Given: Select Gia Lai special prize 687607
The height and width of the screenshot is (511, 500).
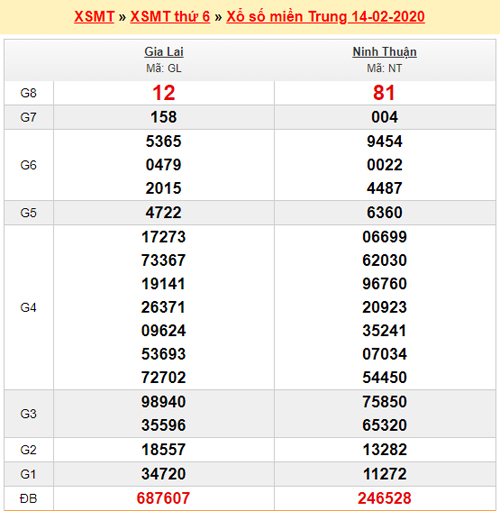Looking at the screenshot, I should tap(163, 498).
